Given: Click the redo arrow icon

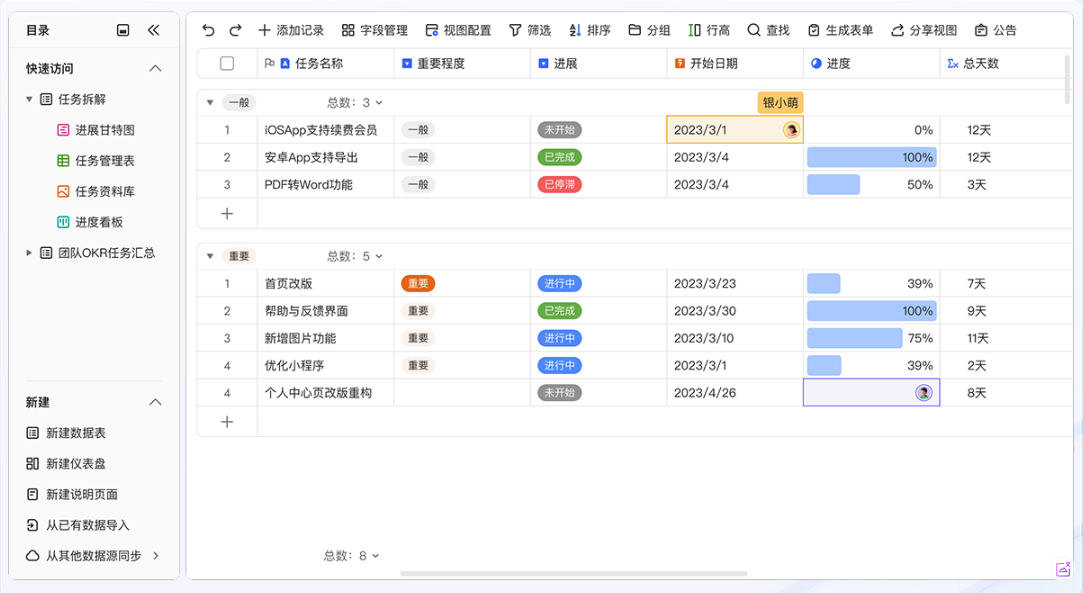Looking at the screenshot, I should click(235, 30).
